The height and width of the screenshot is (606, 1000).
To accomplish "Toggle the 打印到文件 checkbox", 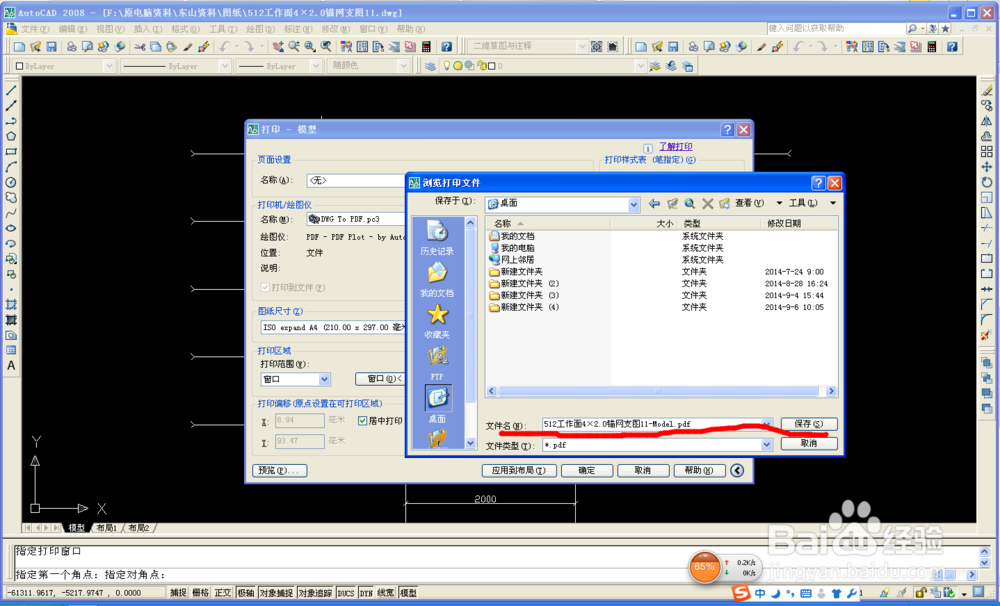I will click(x=265, y=288).
